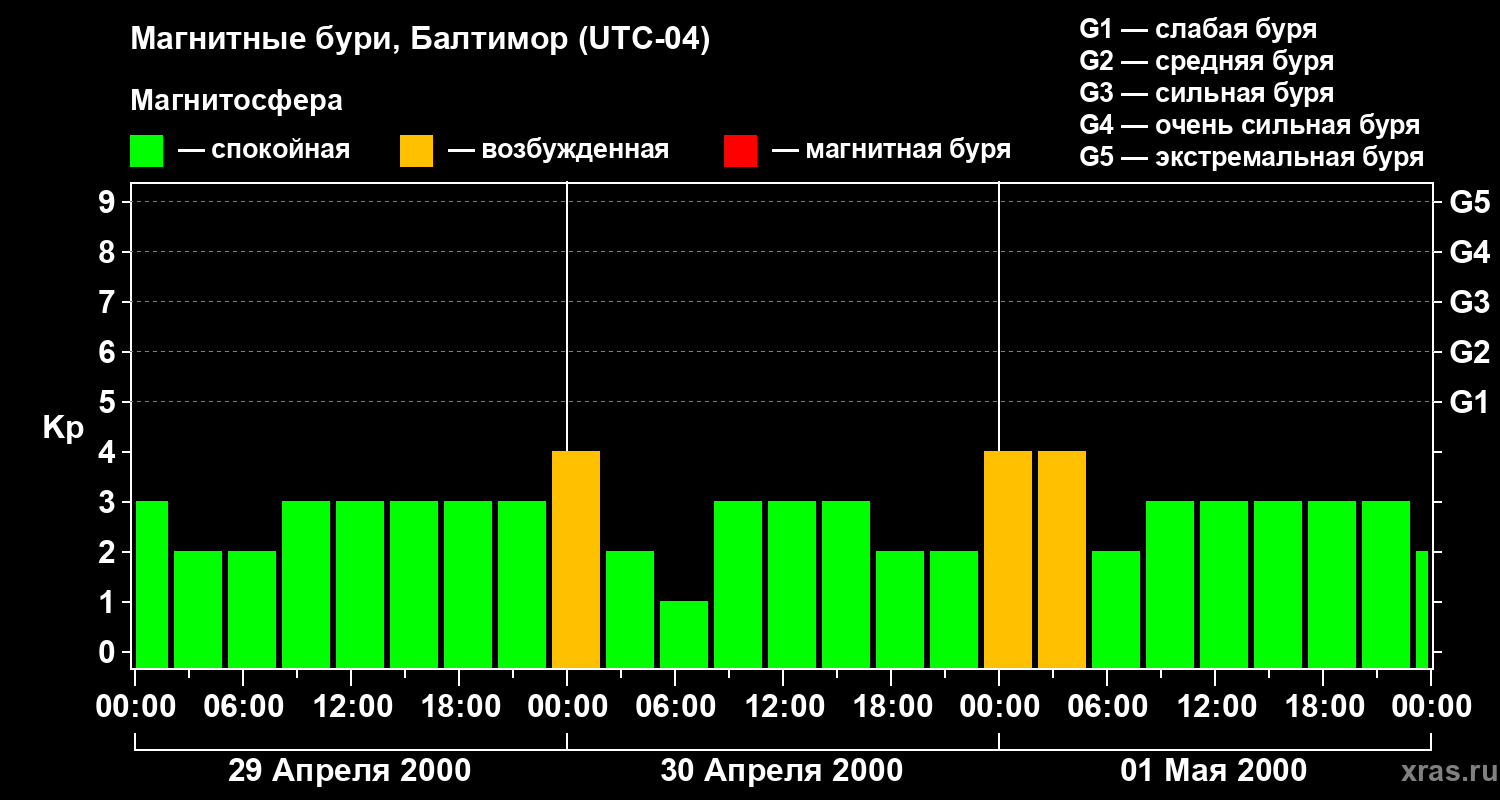
Task: Click the green 'спокойная' legend swatch
Action: [x=146, y=151]
